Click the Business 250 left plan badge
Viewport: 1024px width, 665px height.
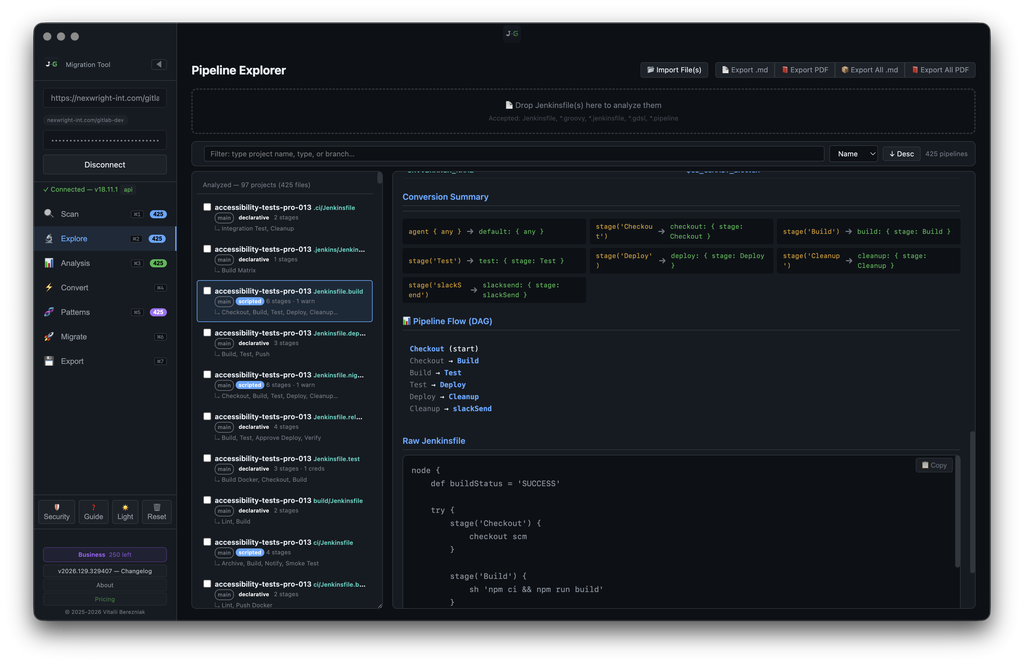coord(104,555)
